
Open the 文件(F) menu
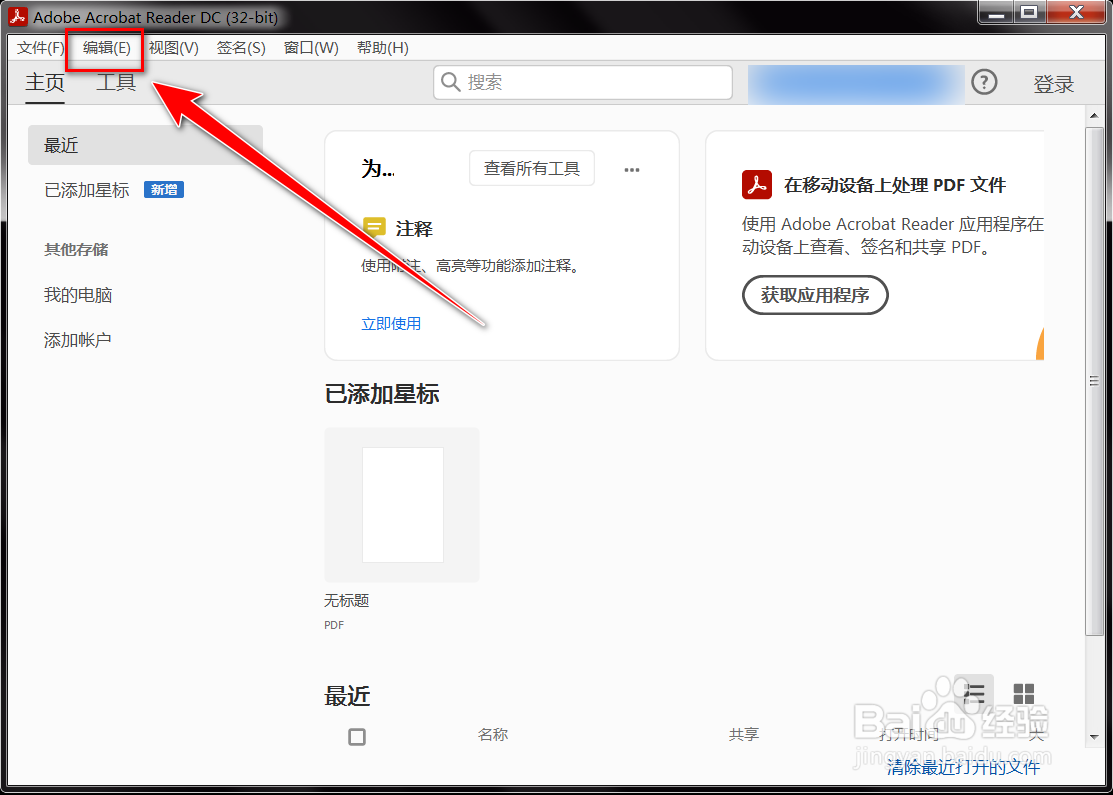click(40, 48)
